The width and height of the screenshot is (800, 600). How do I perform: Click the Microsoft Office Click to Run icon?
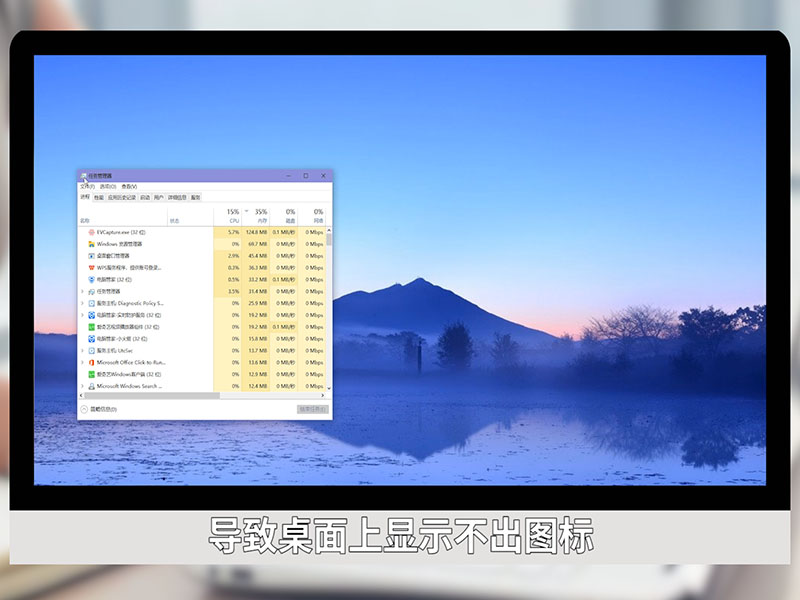(91, 362)
